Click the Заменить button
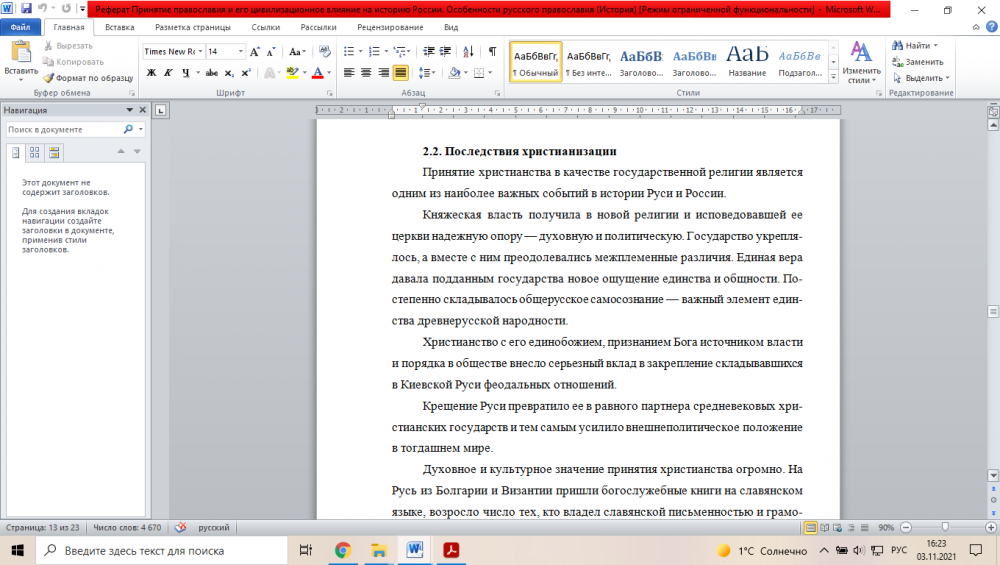 (x=923, y=61)
